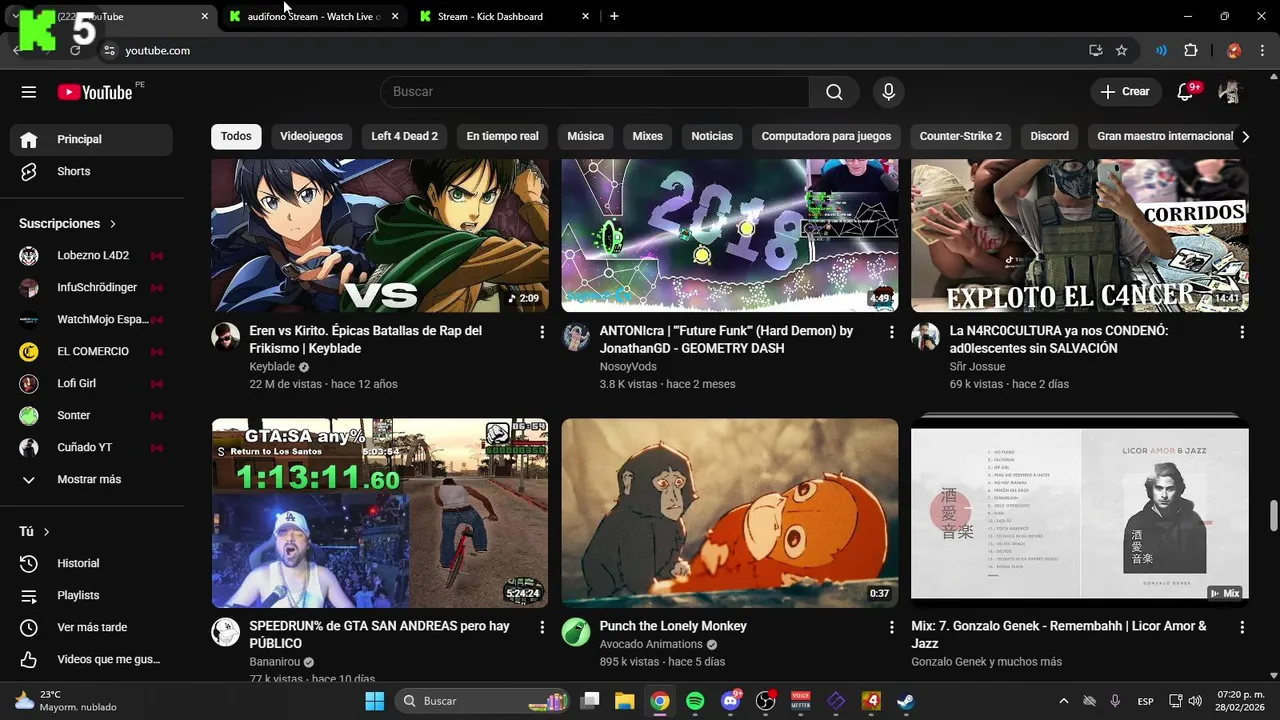The width and height of the screenshot is (1280, 720).
Task: Click La N4RC0CULTURA video title
Action: [1059, 339]
